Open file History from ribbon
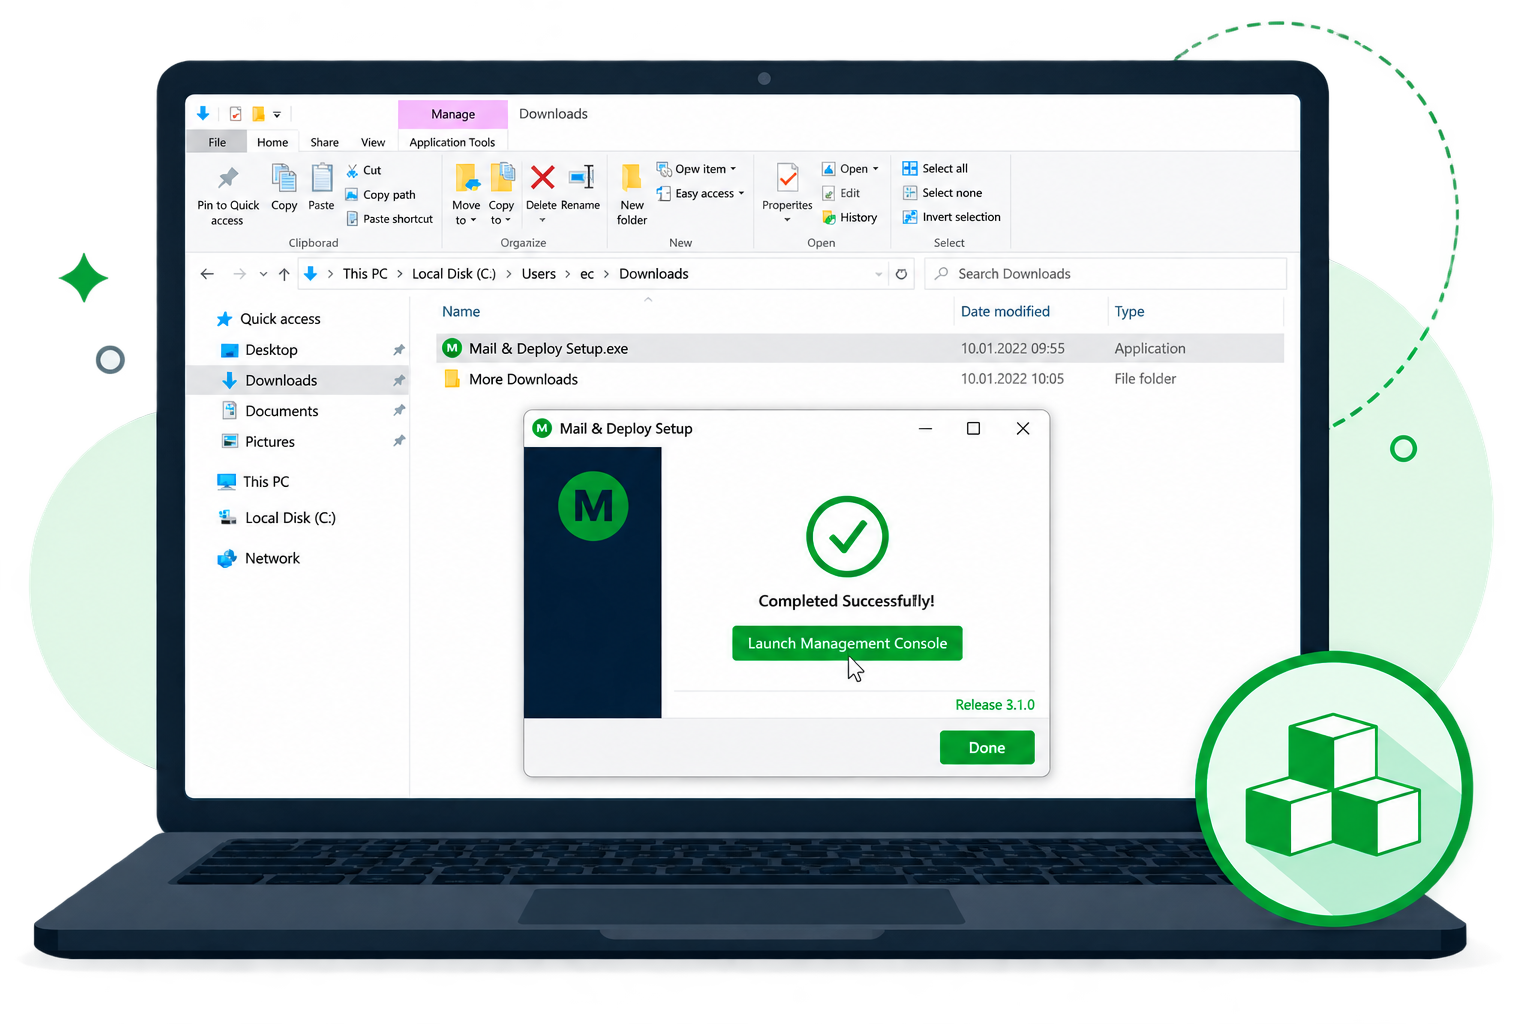The width and height of the screenshot is (1536, 1024). [x=850, y=217]
